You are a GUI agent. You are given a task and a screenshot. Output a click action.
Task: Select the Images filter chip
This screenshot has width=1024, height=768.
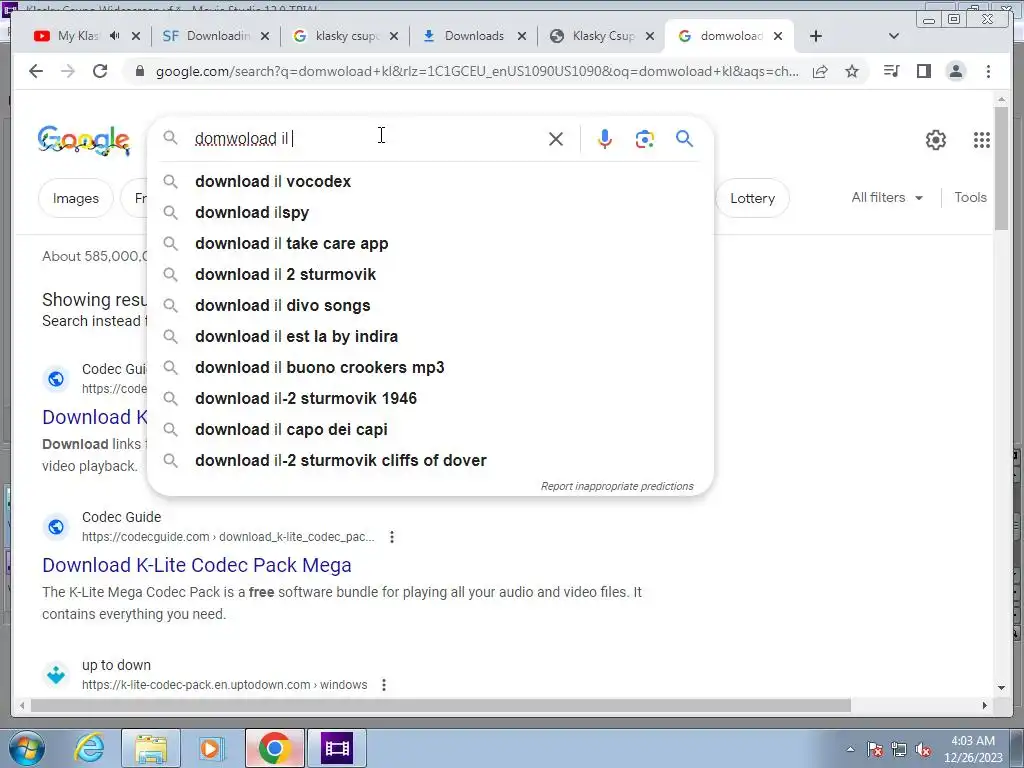click(76, 198)
